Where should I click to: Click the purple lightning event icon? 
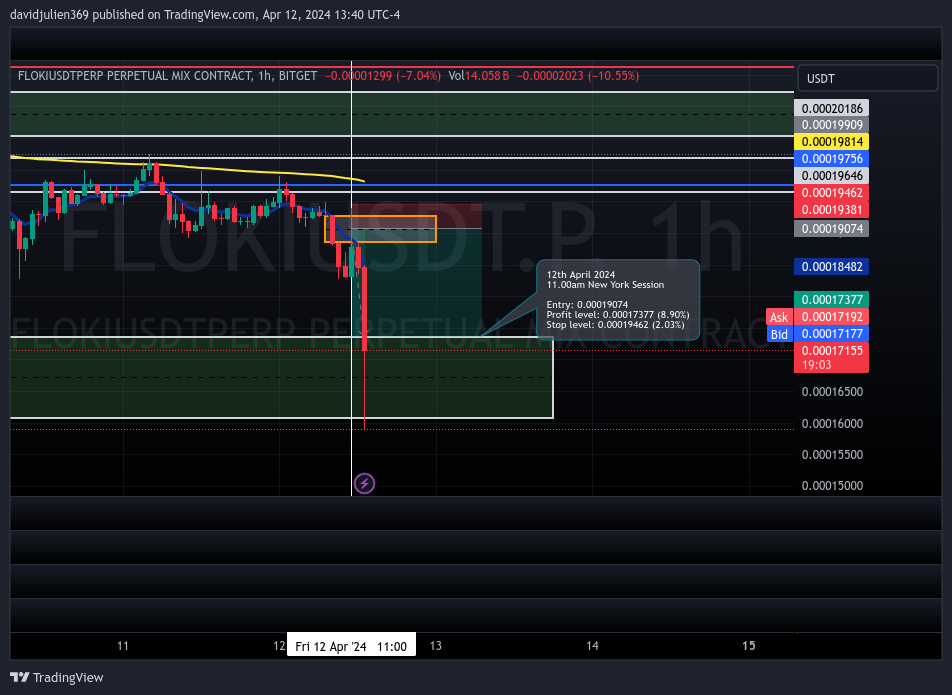coord(364,484)
